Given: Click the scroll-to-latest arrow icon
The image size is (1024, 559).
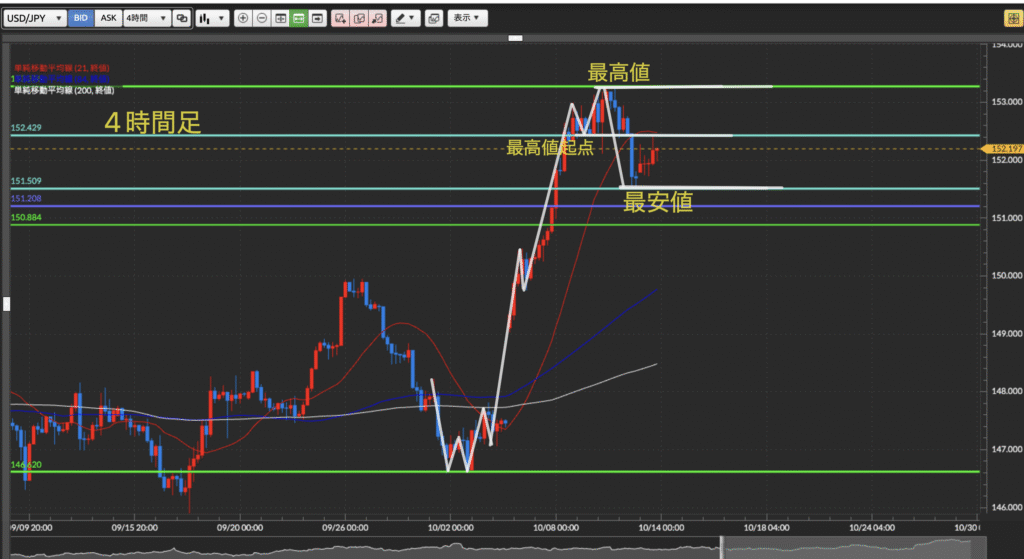Looking at the screenshot, I should [317, 18].
